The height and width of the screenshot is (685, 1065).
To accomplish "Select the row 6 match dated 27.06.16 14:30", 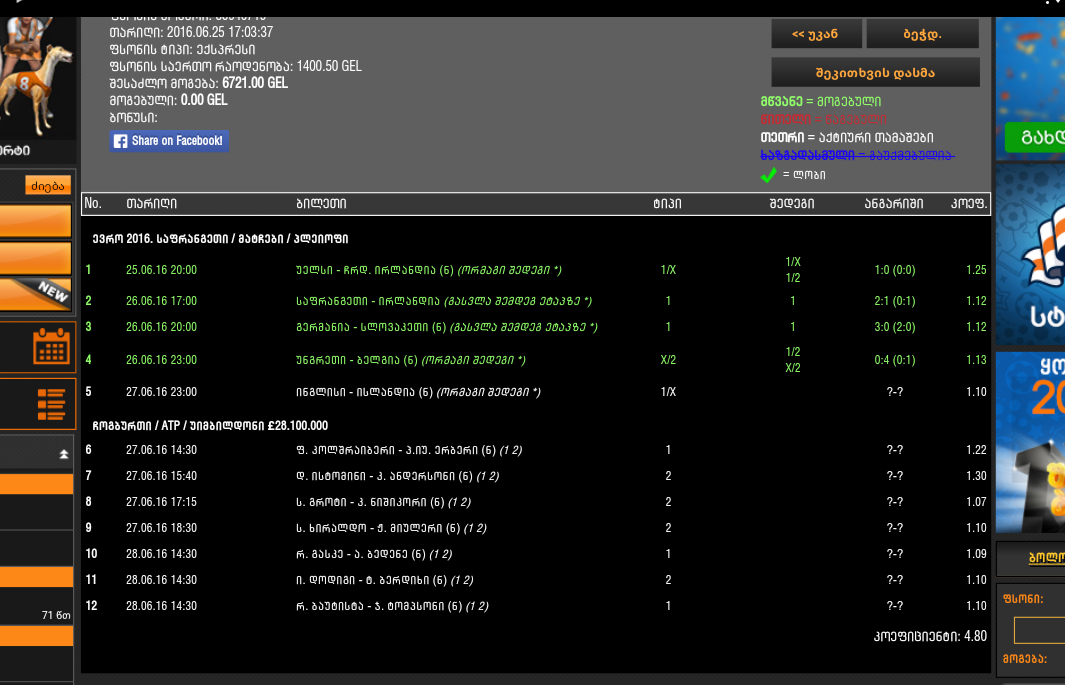I will pyautogui.click(x=537, y=449).
